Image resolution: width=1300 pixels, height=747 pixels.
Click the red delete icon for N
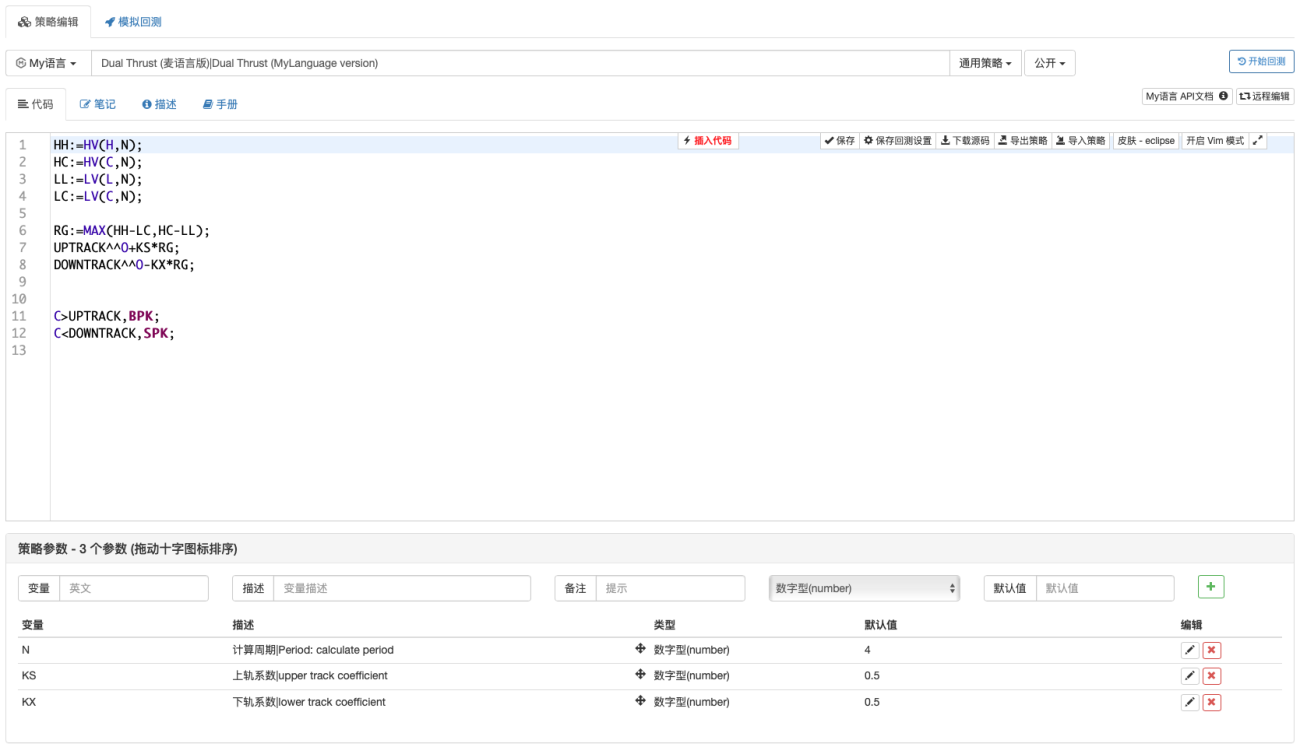click(1212, 650)
